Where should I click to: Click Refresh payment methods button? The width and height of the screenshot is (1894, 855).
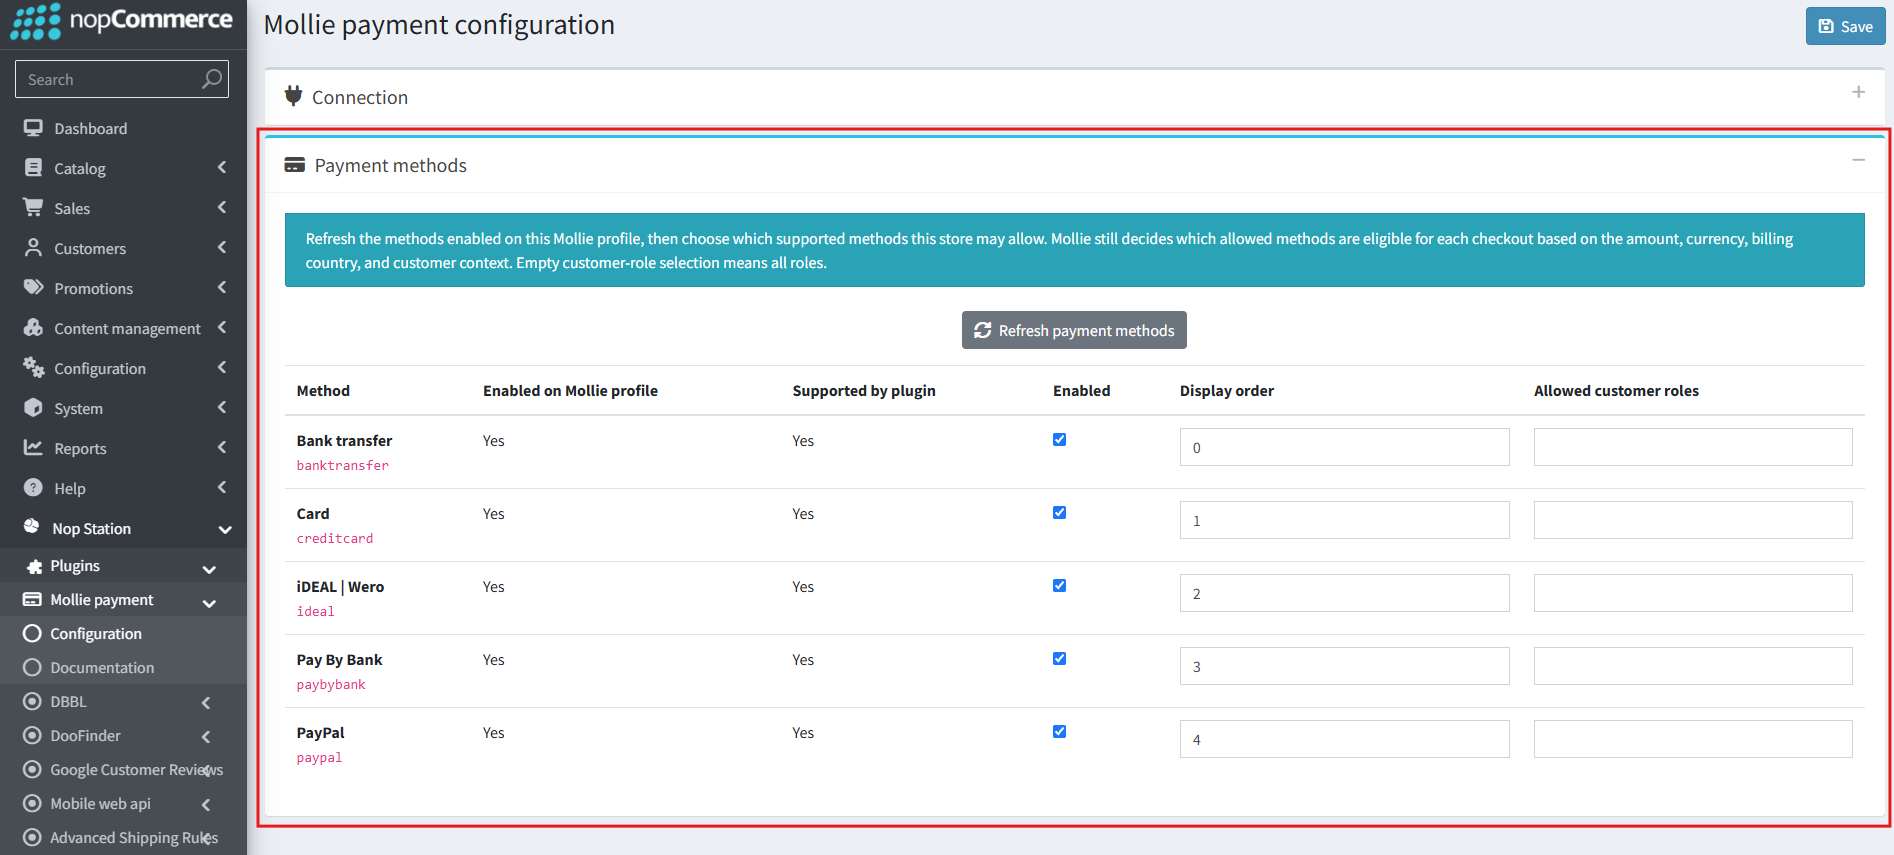pyautogui.click(x=1074, y=330)
